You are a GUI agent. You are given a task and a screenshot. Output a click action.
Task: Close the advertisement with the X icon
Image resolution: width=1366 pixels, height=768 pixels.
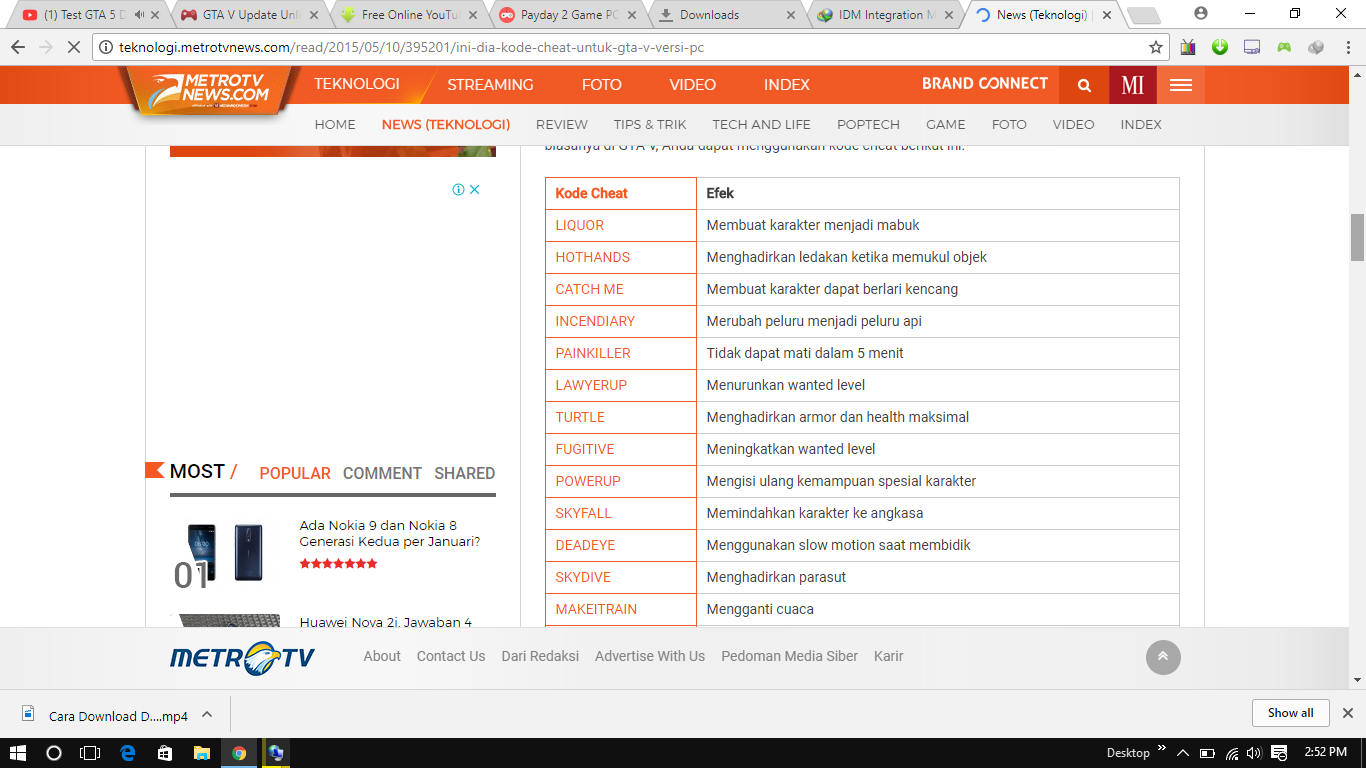[x=475, y=189]
